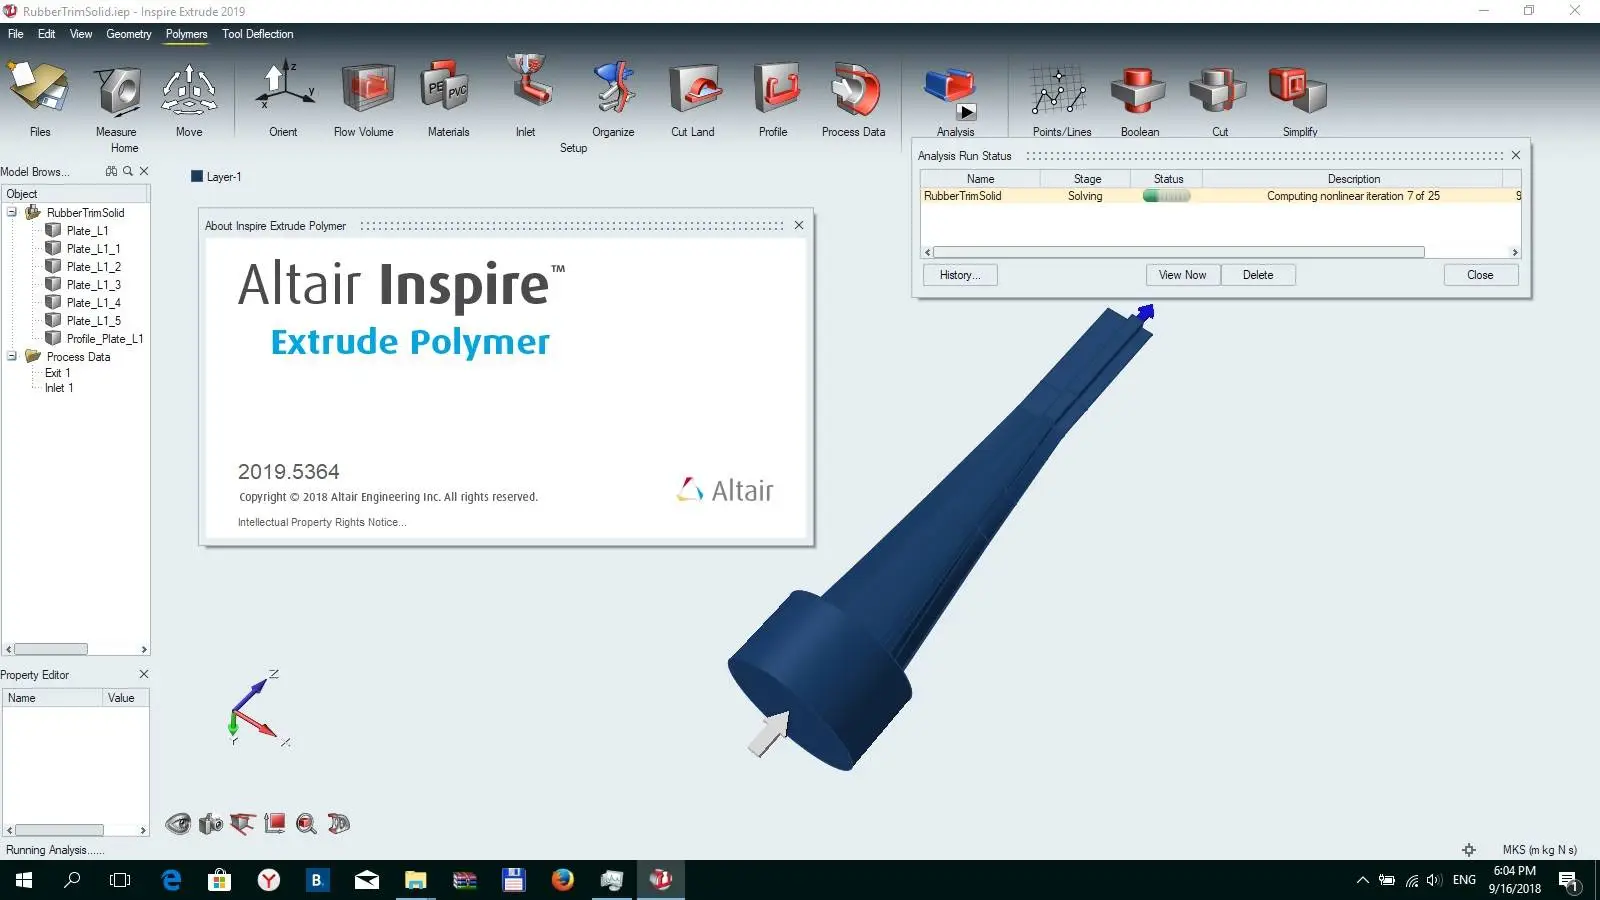
Task: Collapse the Process Data tree node
Action: coord(12,356)
